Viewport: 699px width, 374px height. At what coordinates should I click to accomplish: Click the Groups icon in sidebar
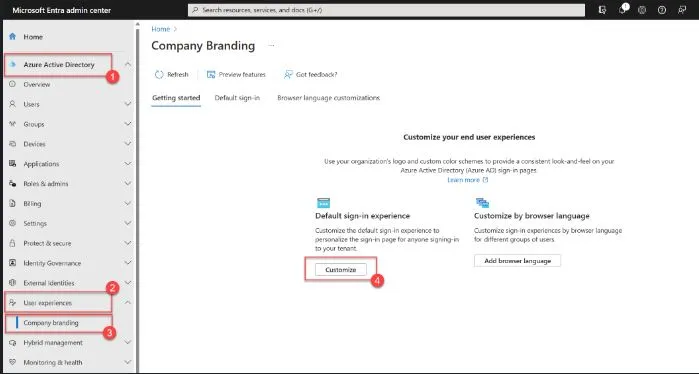click(x=12, y=124)
